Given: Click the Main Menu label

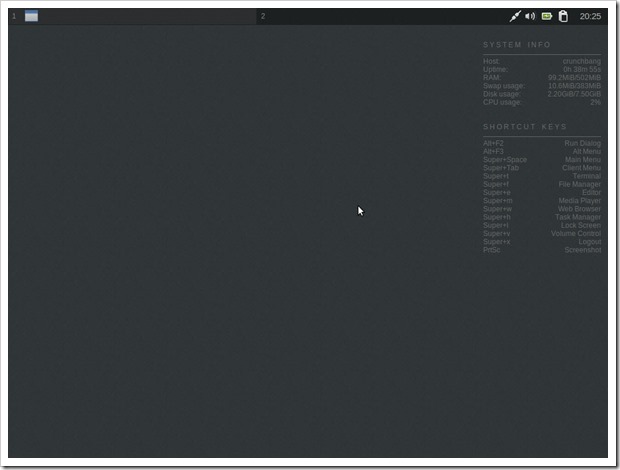Looking at the screenshot, I should [583, 160].
